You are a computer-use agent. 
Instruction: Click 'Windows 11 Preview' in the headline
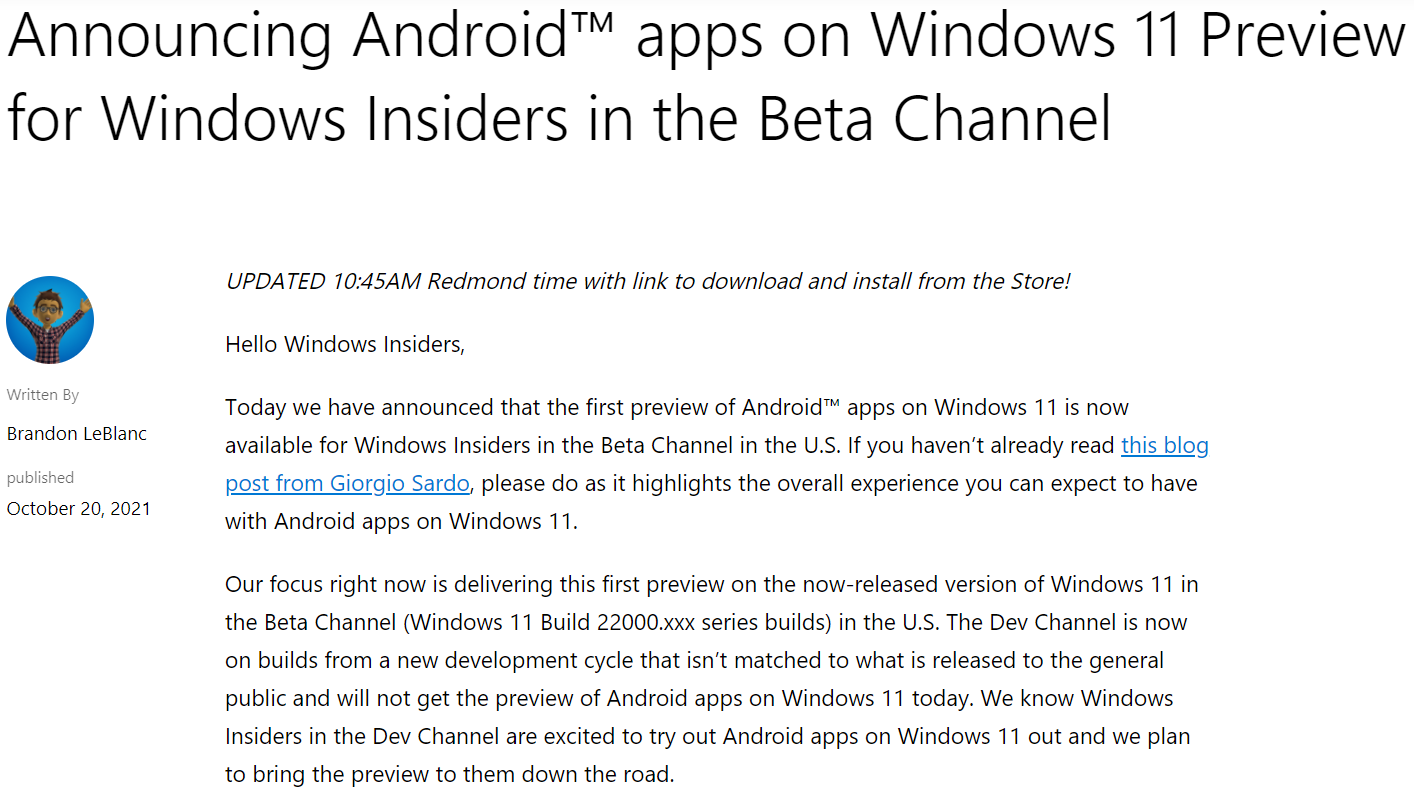tap(1138, 36)
